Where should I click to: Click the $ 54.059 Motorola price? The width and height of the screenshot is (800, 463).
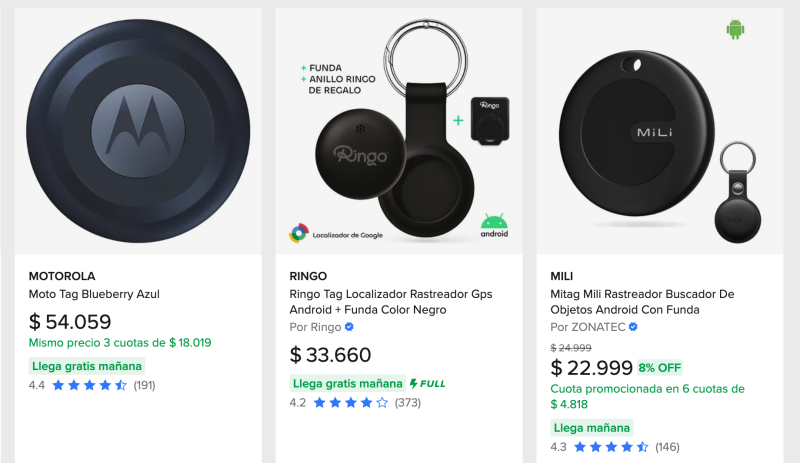[x=70, y=322]
